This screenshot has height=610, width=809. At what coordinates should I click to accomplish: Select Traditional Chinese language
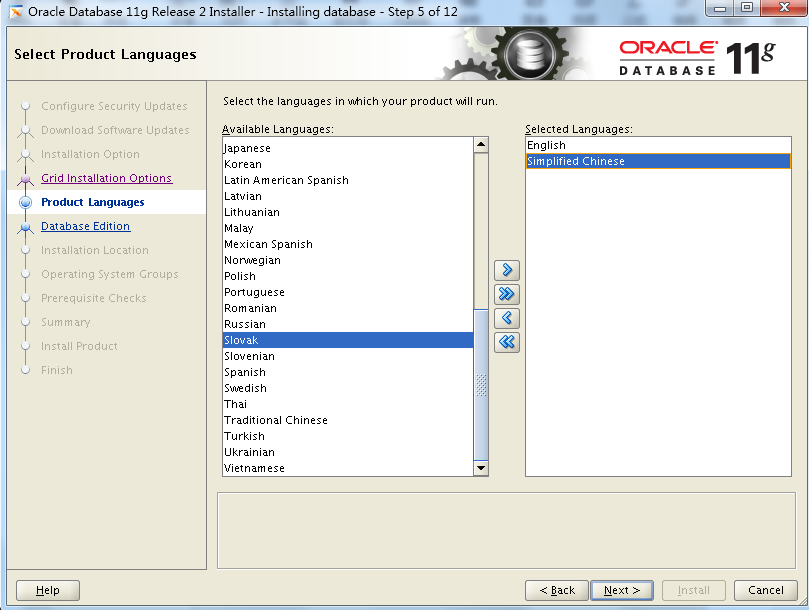(x=348, y=420)
